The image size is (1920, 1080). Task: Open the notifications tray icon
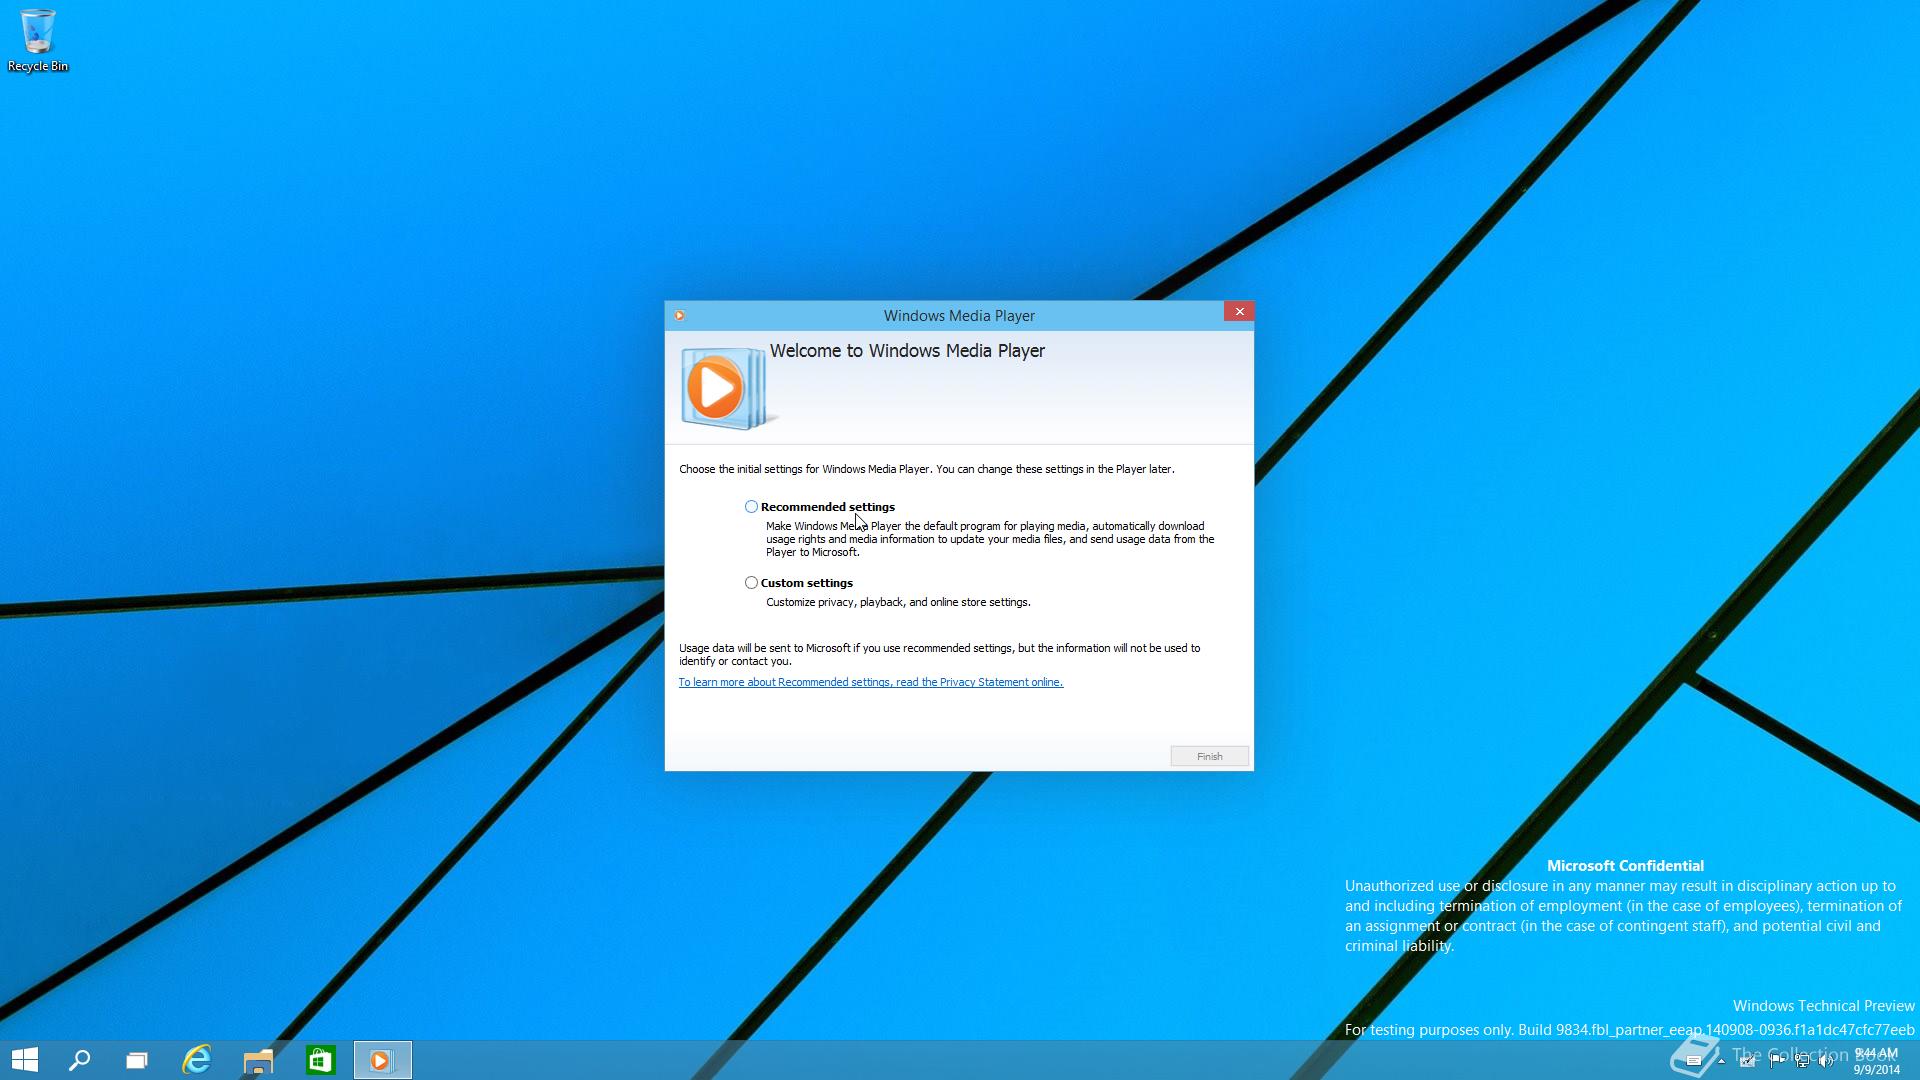1694,1061
